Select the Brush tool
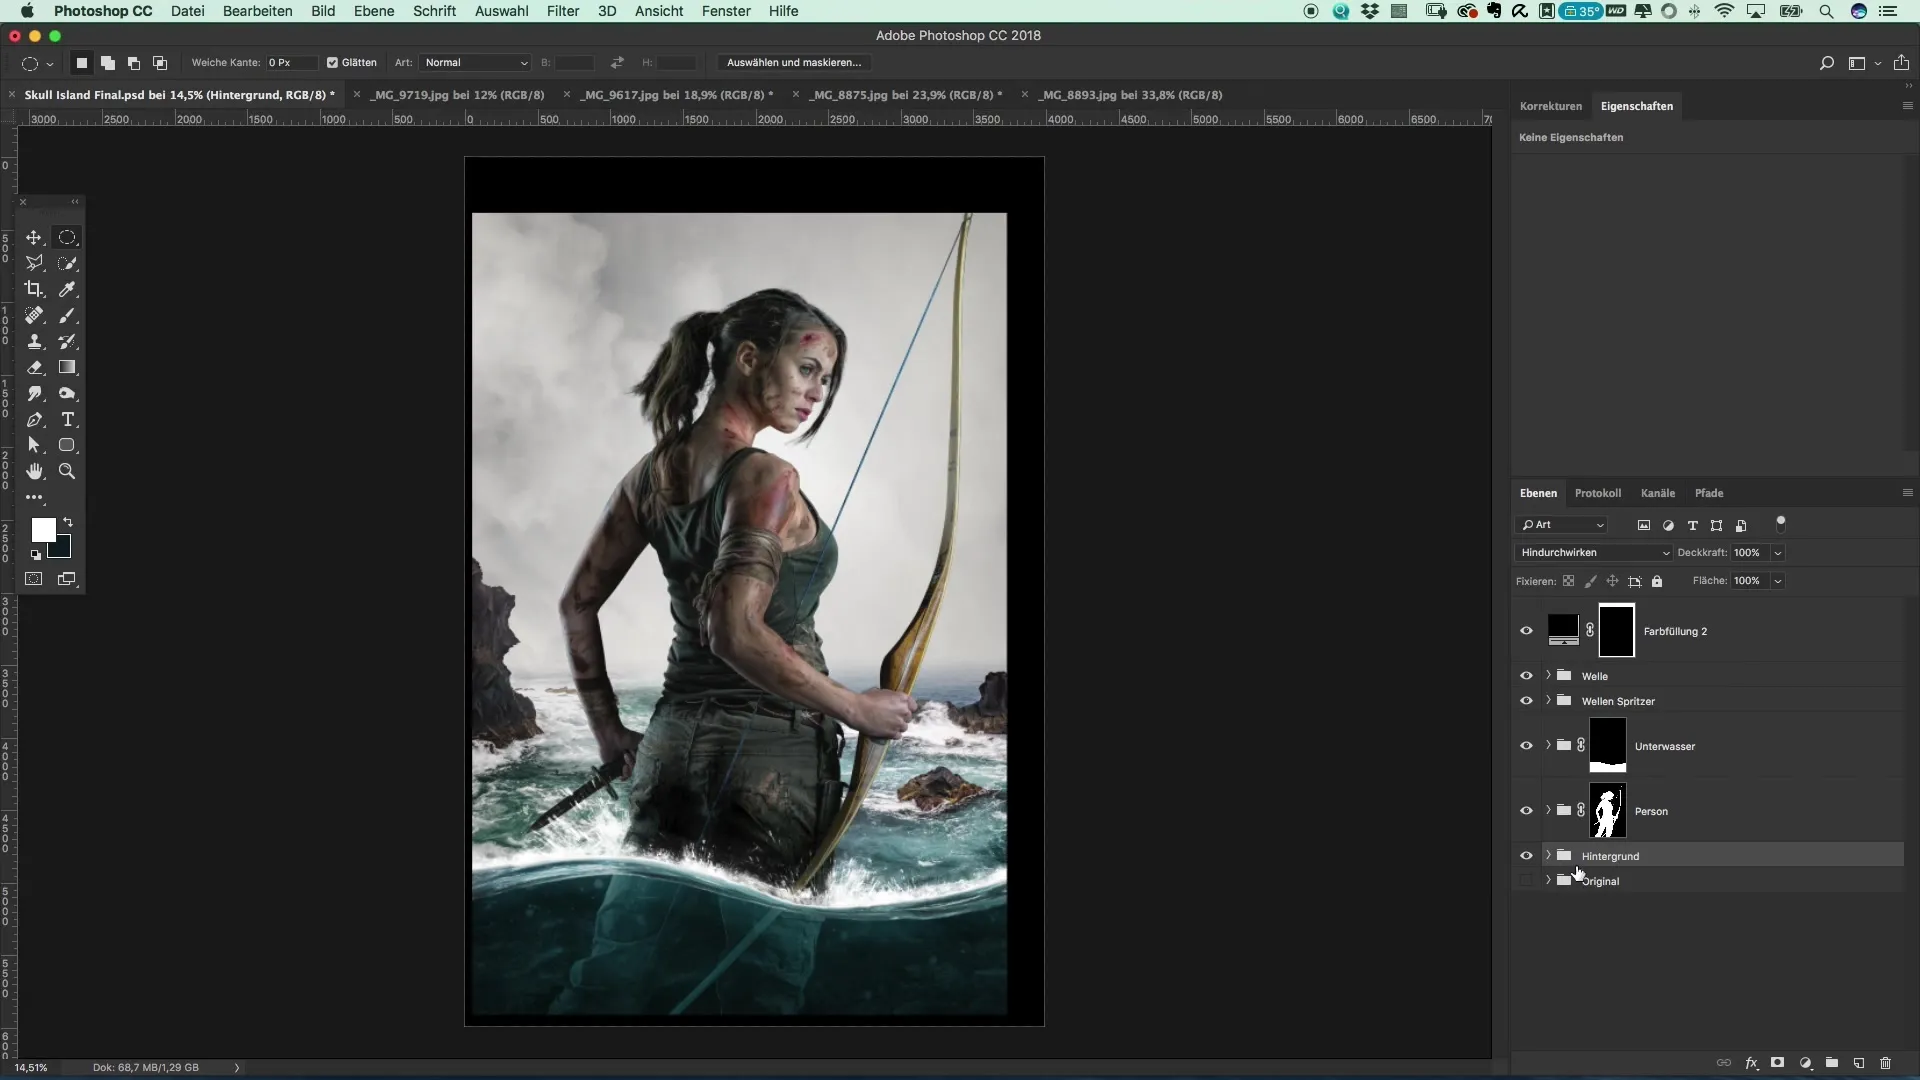 coord(67,315)
